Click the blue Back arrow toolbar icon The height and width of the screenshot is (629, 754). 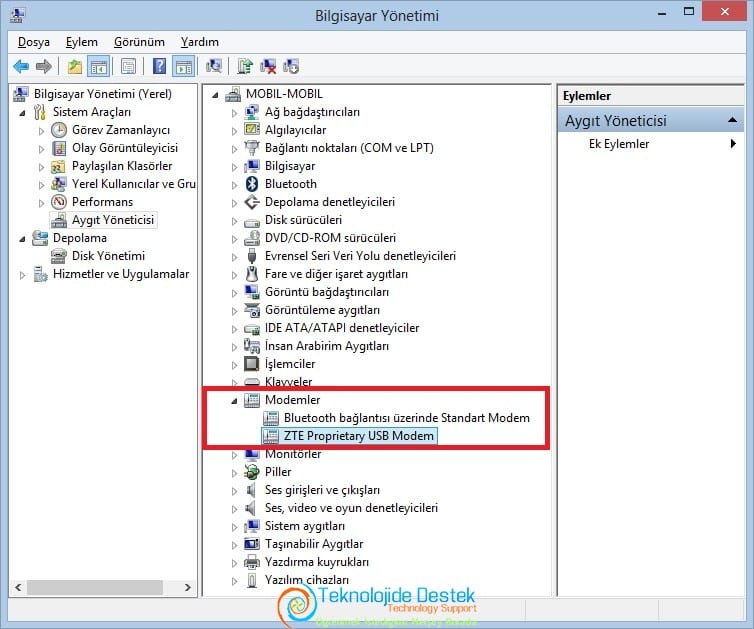click(21, 66)
